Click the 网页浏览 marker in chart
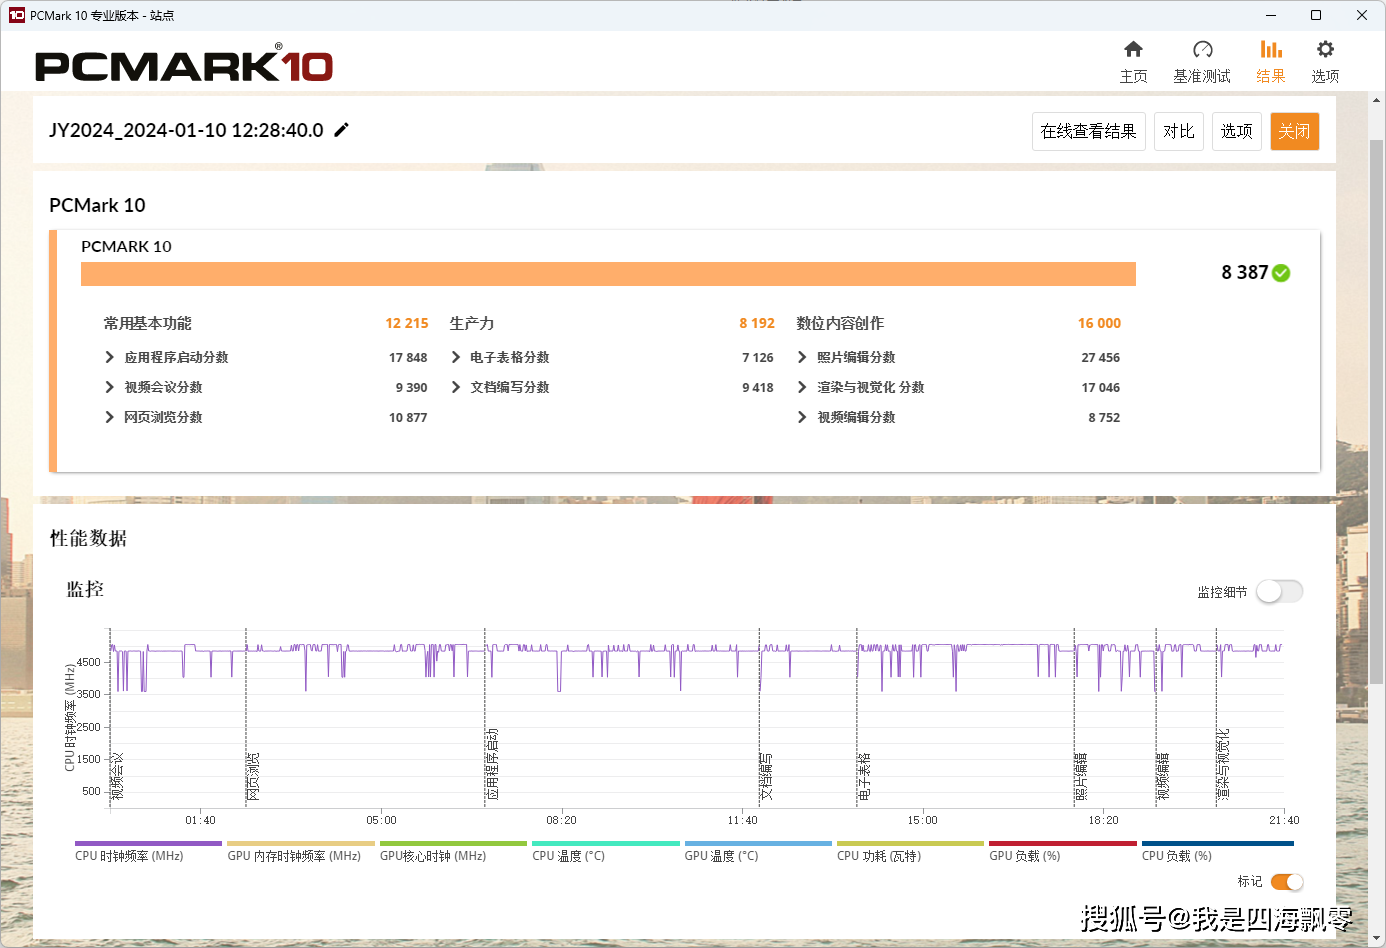Image resolution: width=1386 pixels, height=948 pixels. point(253,776)
